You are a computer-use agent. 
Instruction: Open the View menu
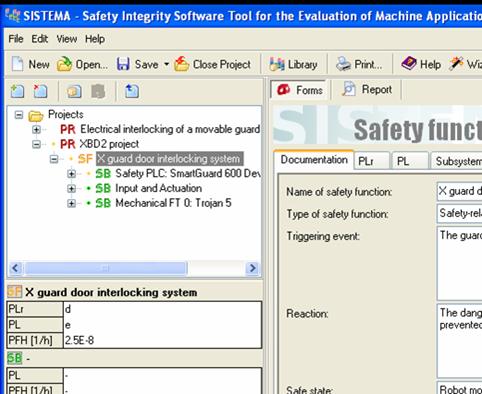tap(67, 39)
